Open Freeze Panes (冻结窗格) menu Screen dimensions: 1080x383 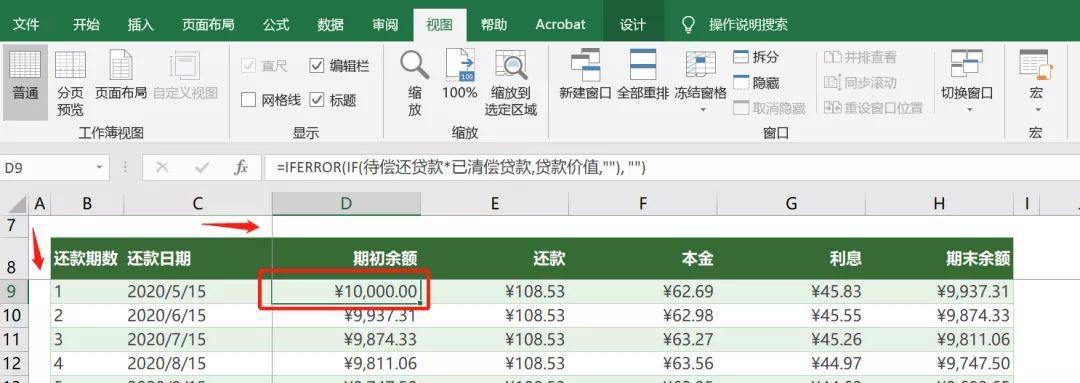[x=700, y=82]
